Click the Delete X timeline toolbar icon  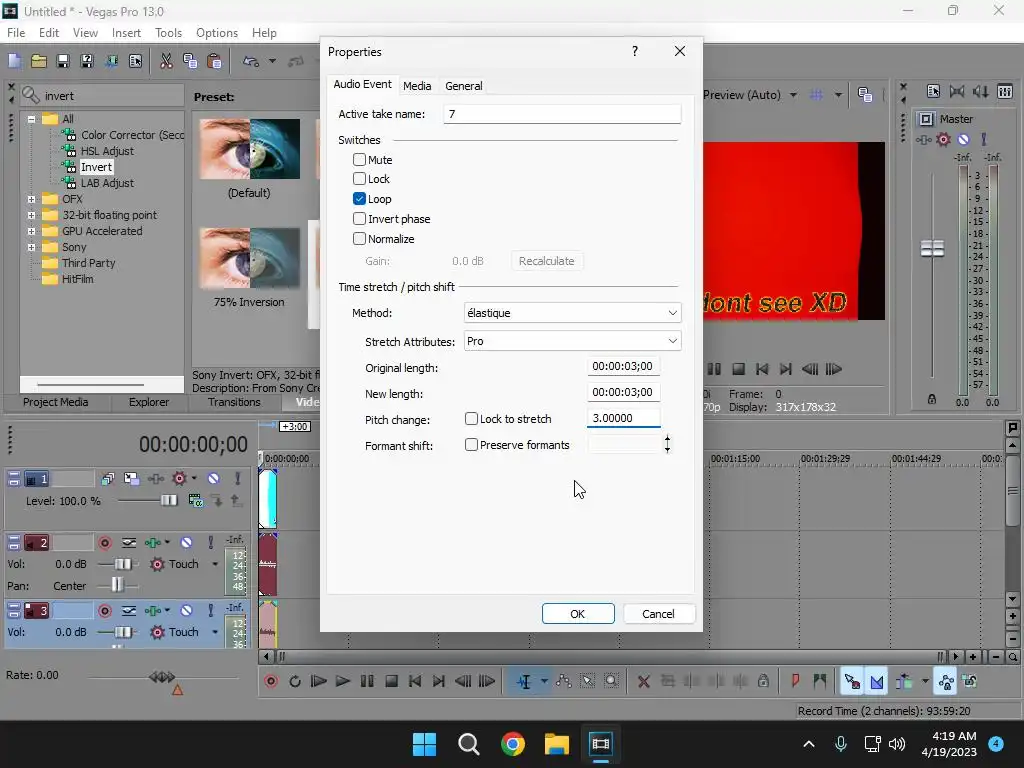(643, 682)
